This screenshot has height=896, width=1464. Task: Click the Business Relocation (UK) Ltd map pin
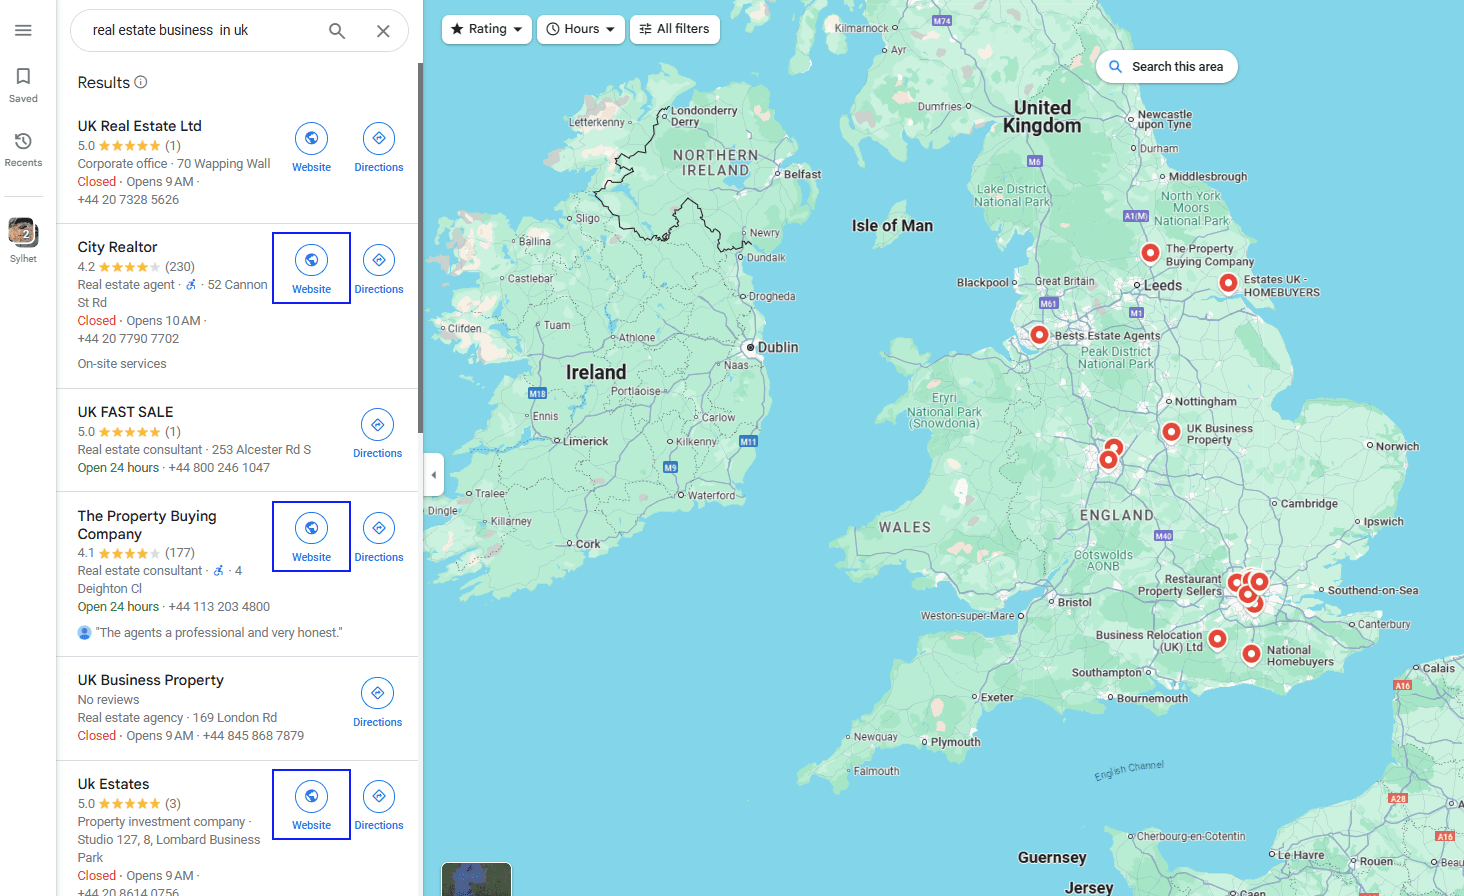click(x=1217, y=638)
